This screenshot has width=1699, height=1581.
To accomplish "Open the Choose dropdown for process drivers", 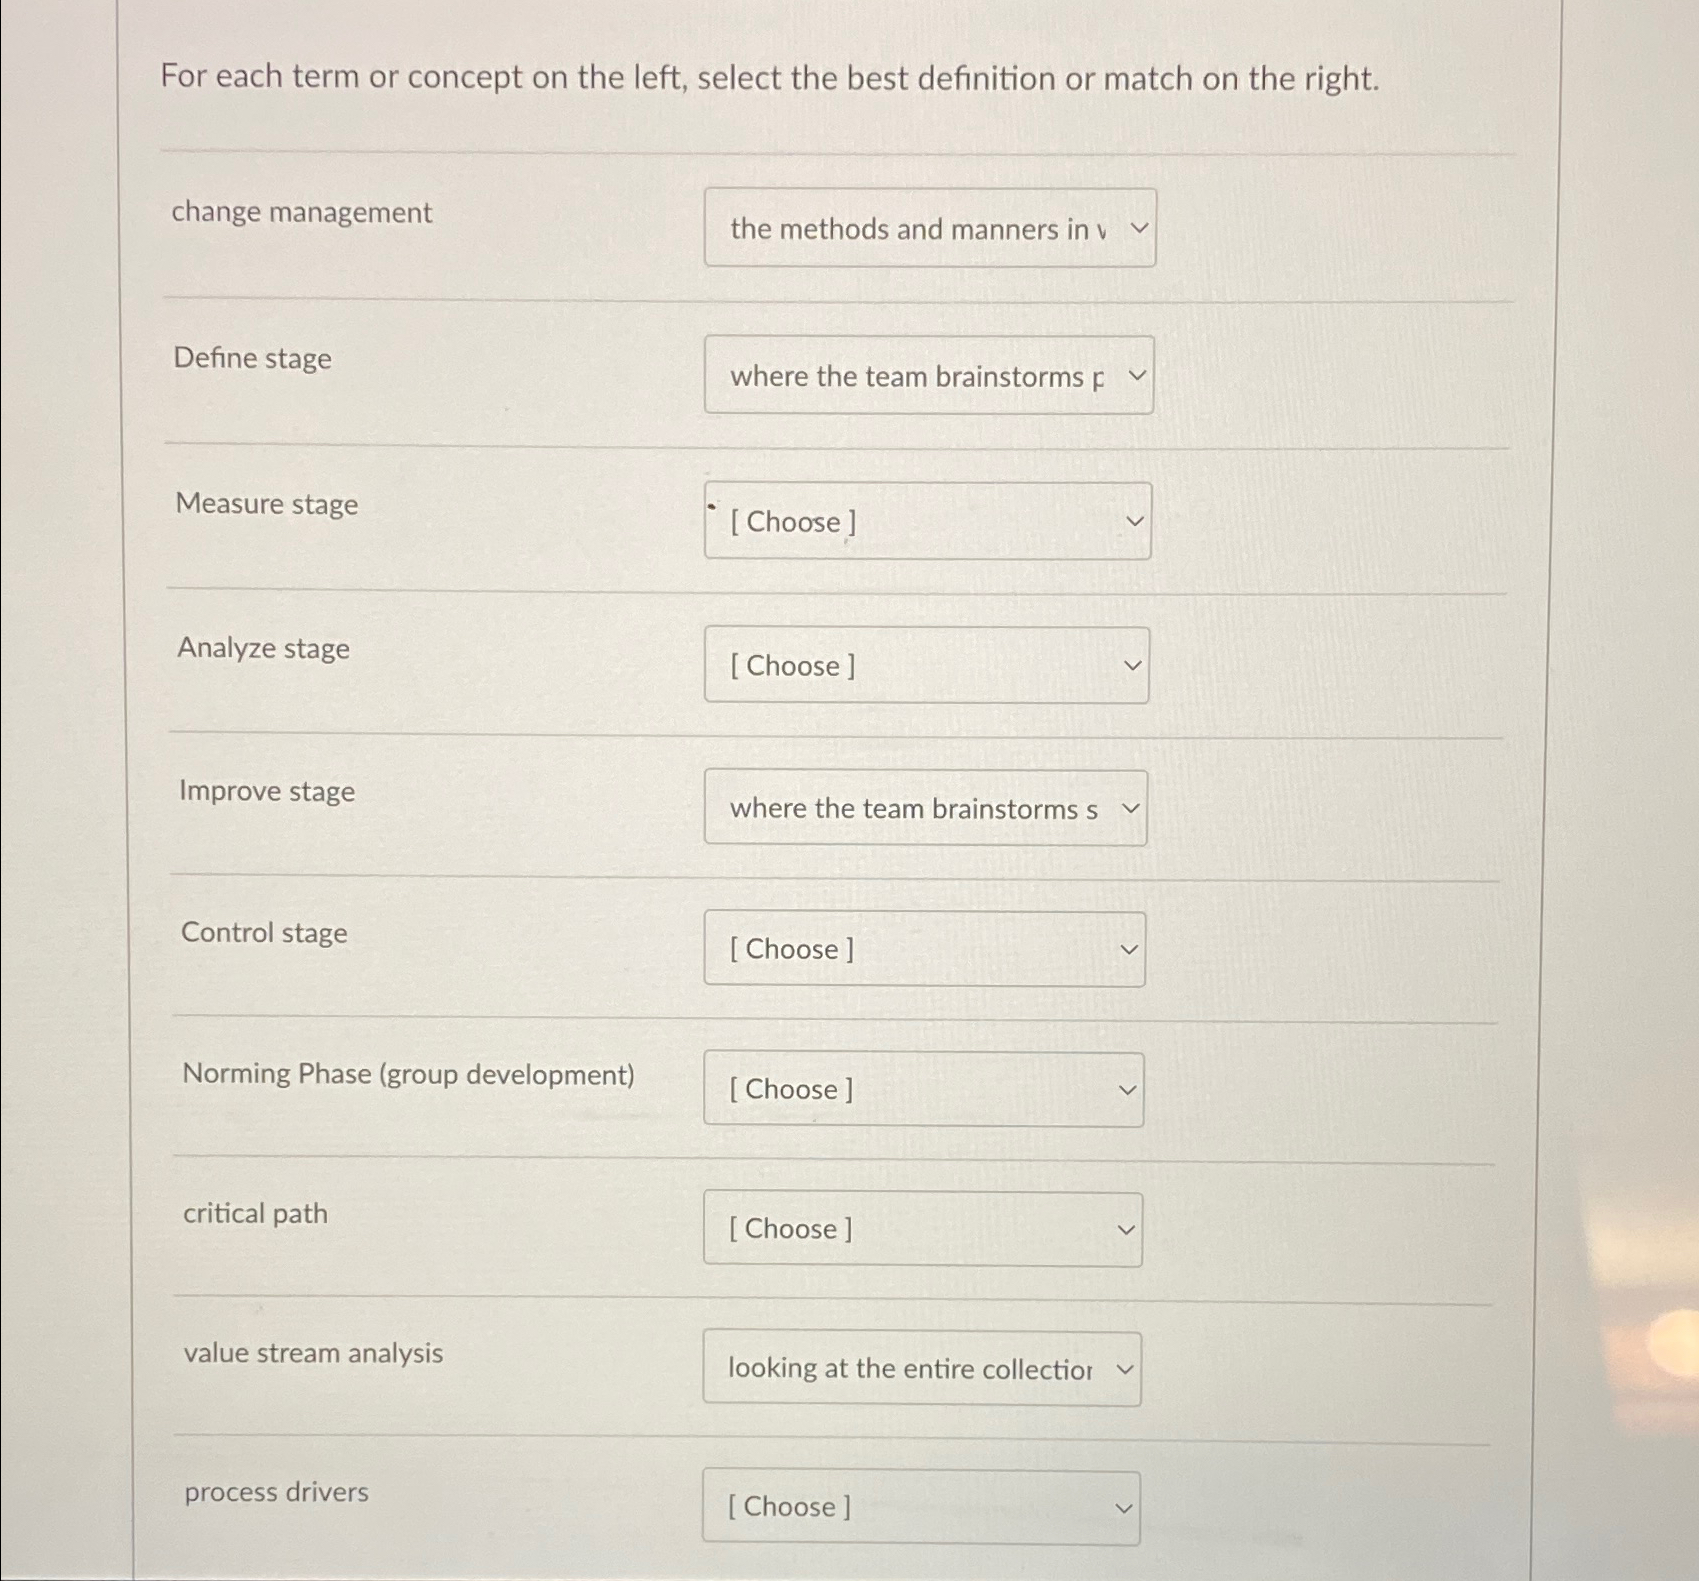I will [x=922, y=1506].
